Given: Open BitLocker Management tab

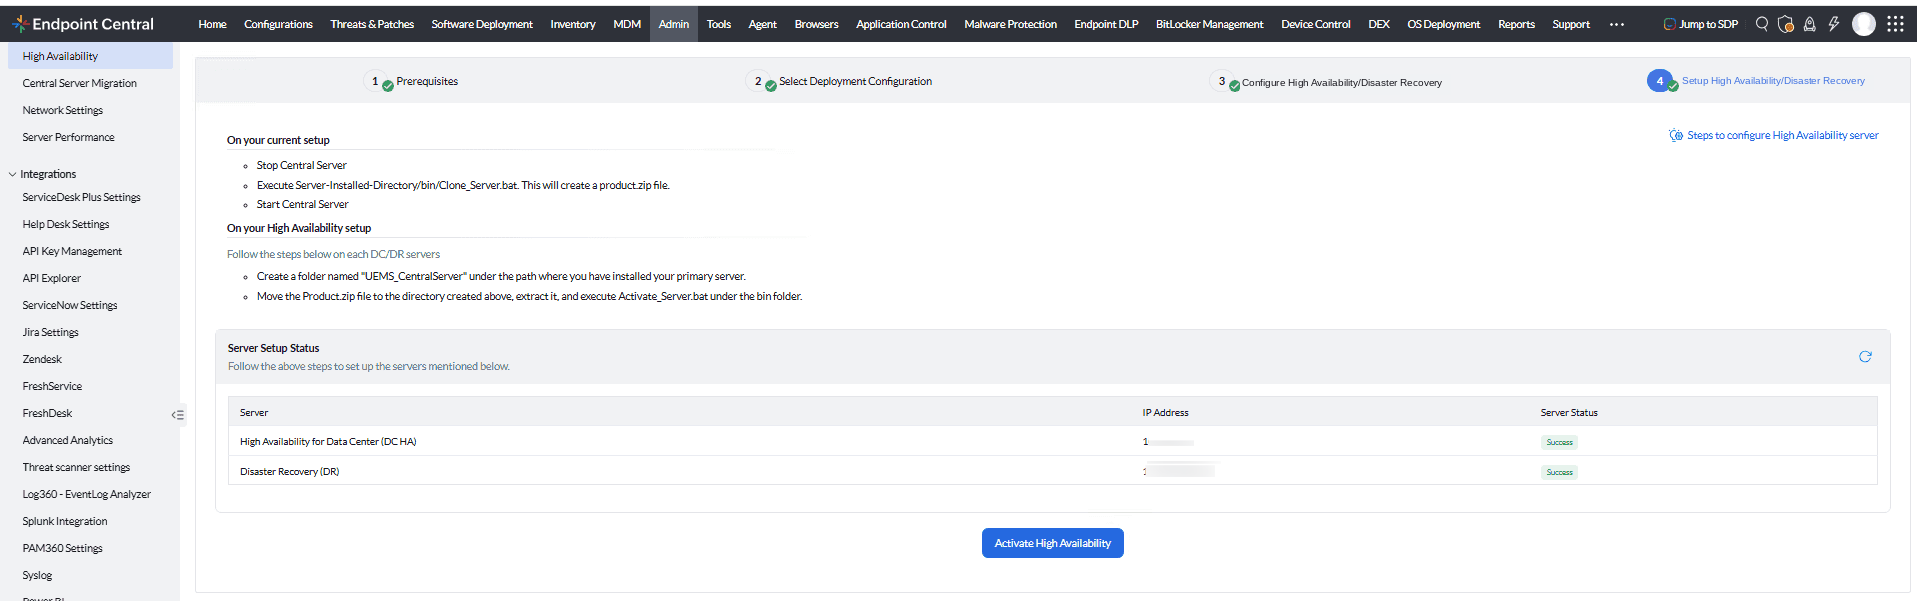Looking at the screenshot, I should (1209, 24).
